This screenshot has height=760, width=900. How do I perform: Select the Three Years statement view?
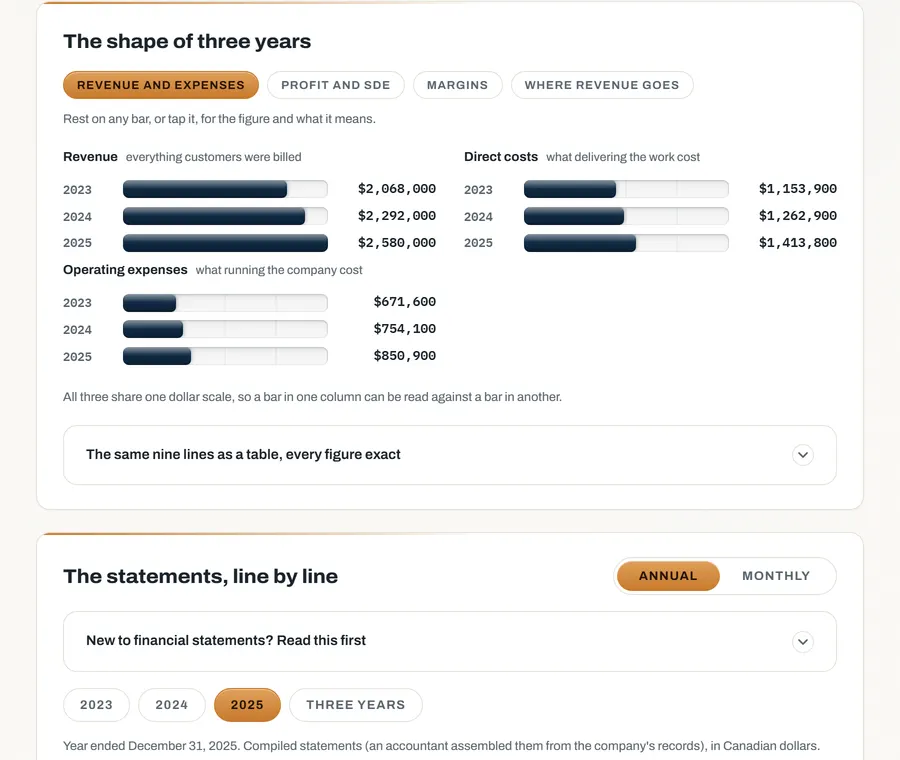click(x=356, y=705)
